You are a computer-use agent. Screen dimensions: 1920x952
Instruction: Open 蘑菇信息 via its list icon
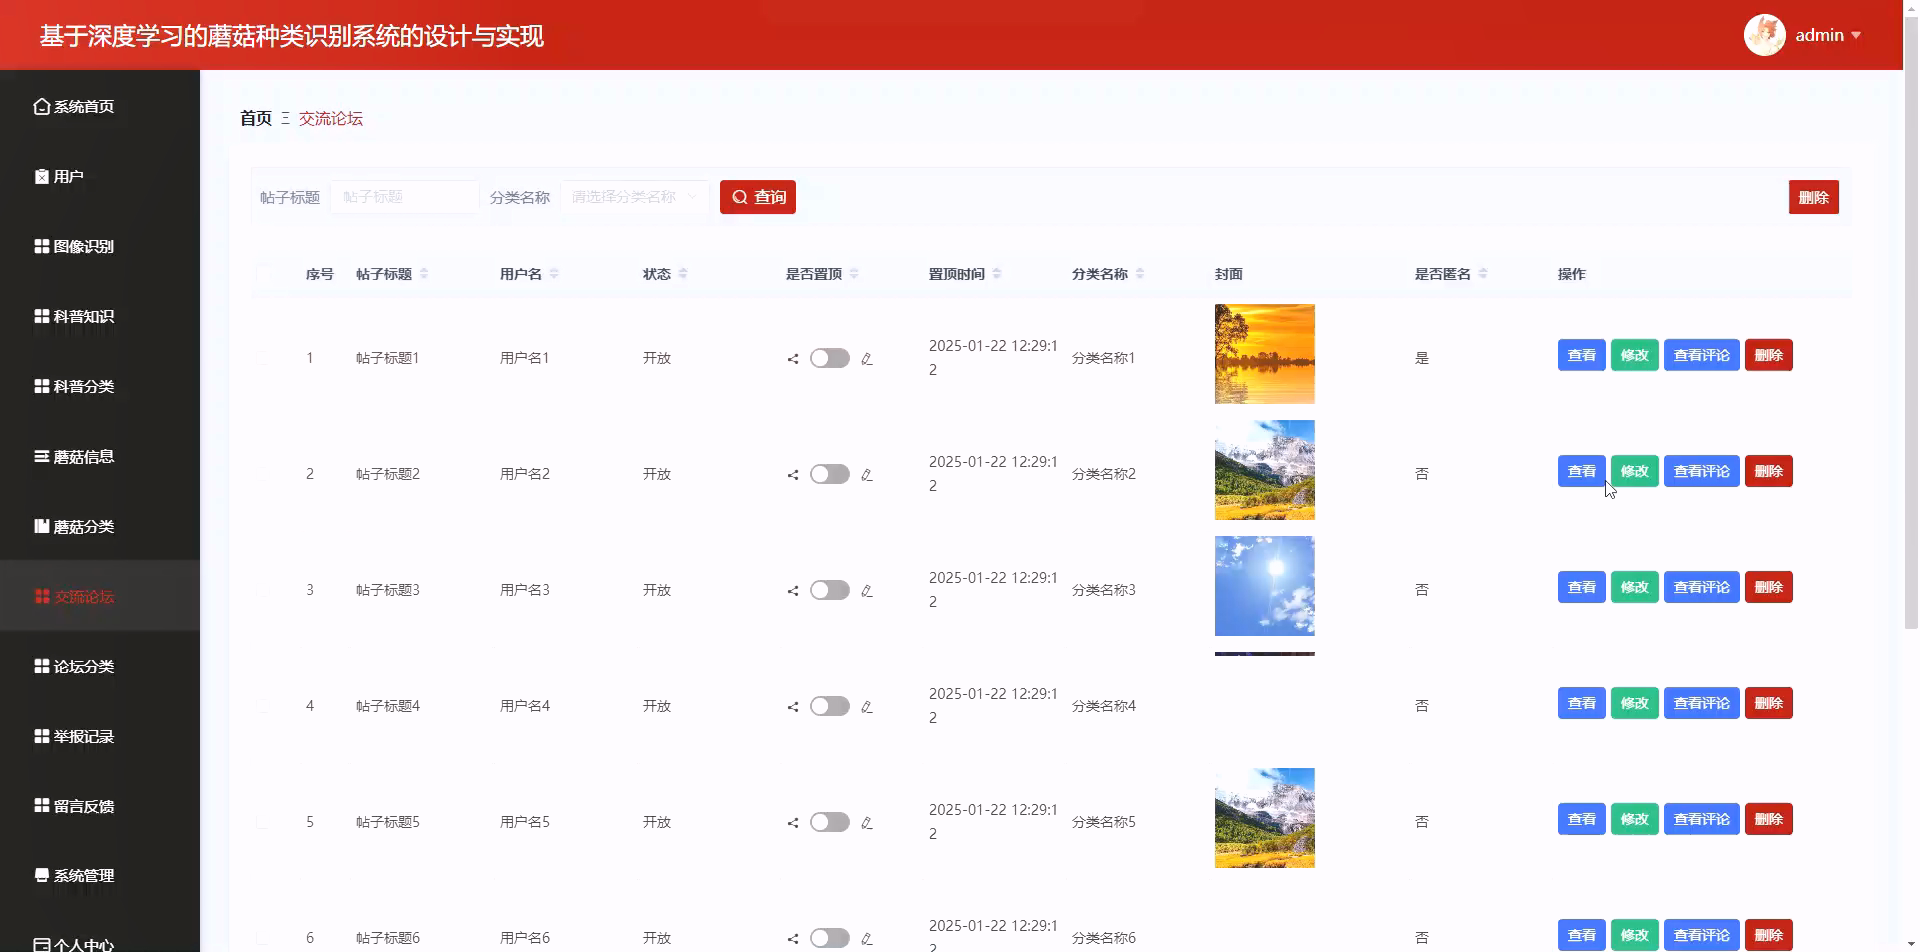tap(41, 456)
